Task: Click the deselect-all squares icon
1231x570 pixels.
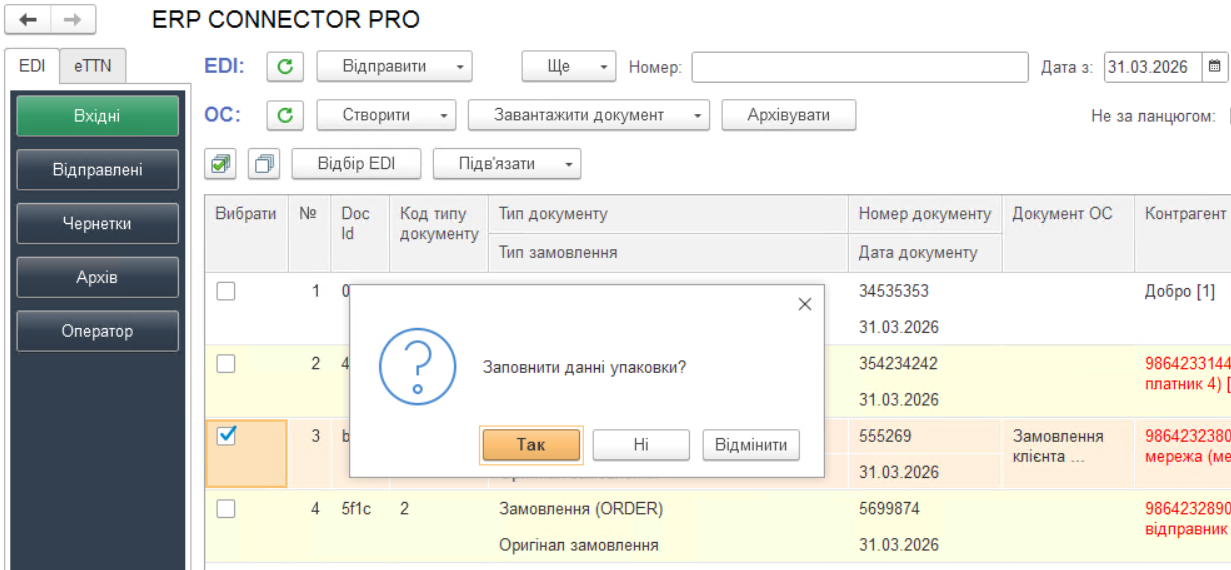Action: tap(265, 163)
